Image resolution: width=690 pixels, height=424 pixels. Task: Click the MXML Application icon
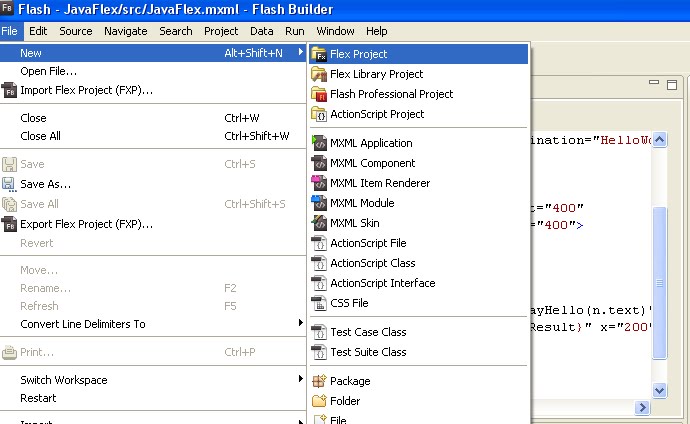[319, 143]
